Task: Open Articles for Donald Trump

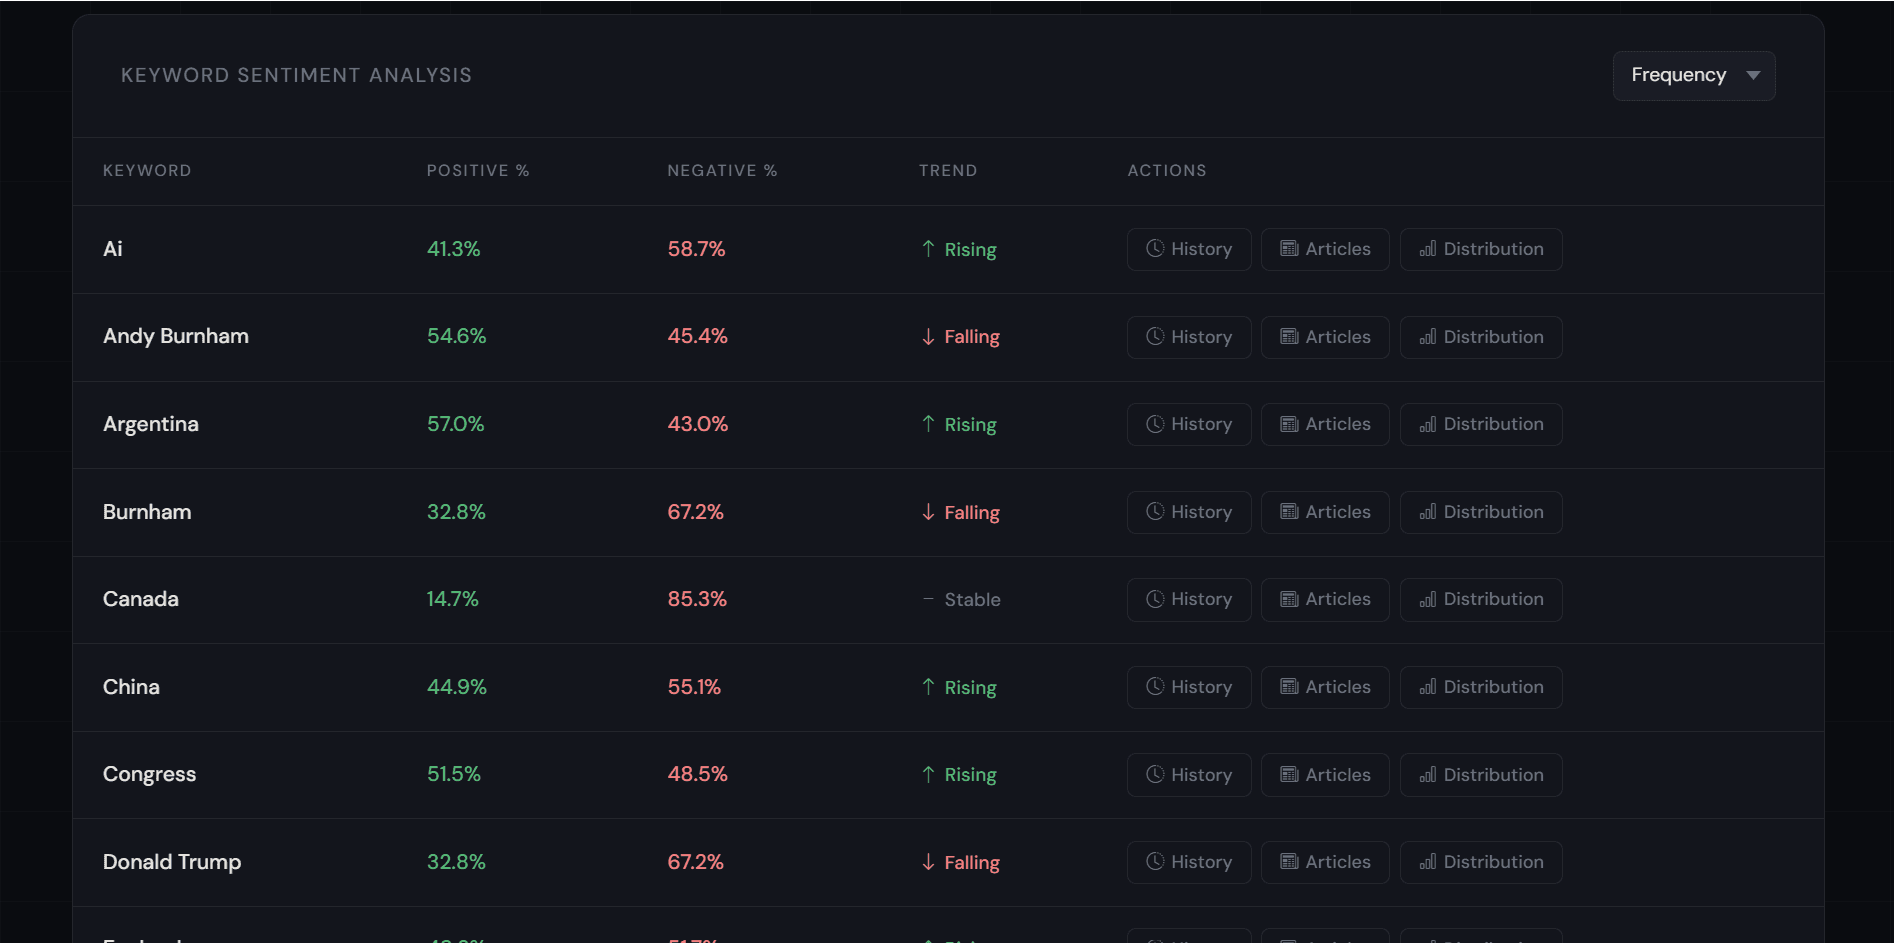Action: (1325, 862)
